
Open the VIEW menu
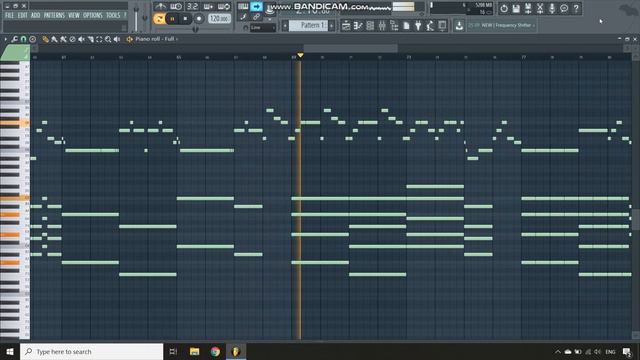tap(74, 16)
